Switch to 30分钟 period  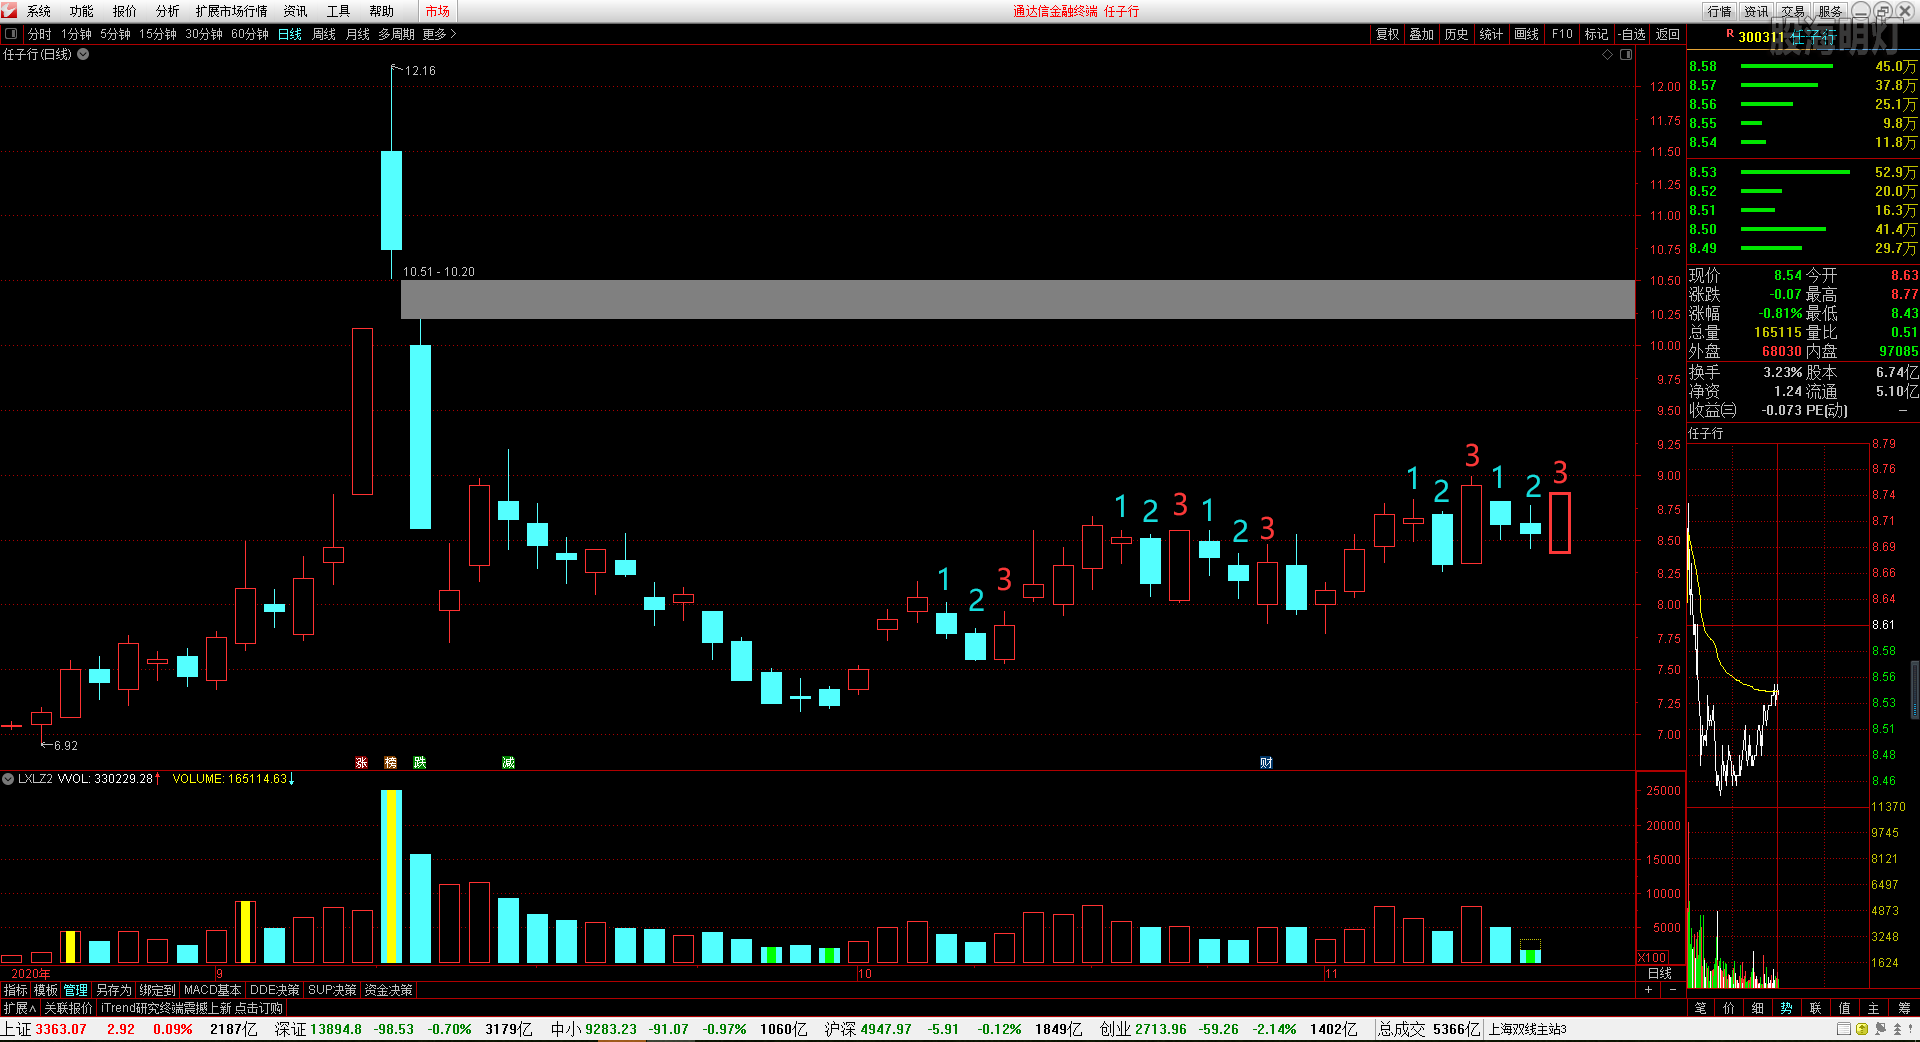[x=204, y=34]
